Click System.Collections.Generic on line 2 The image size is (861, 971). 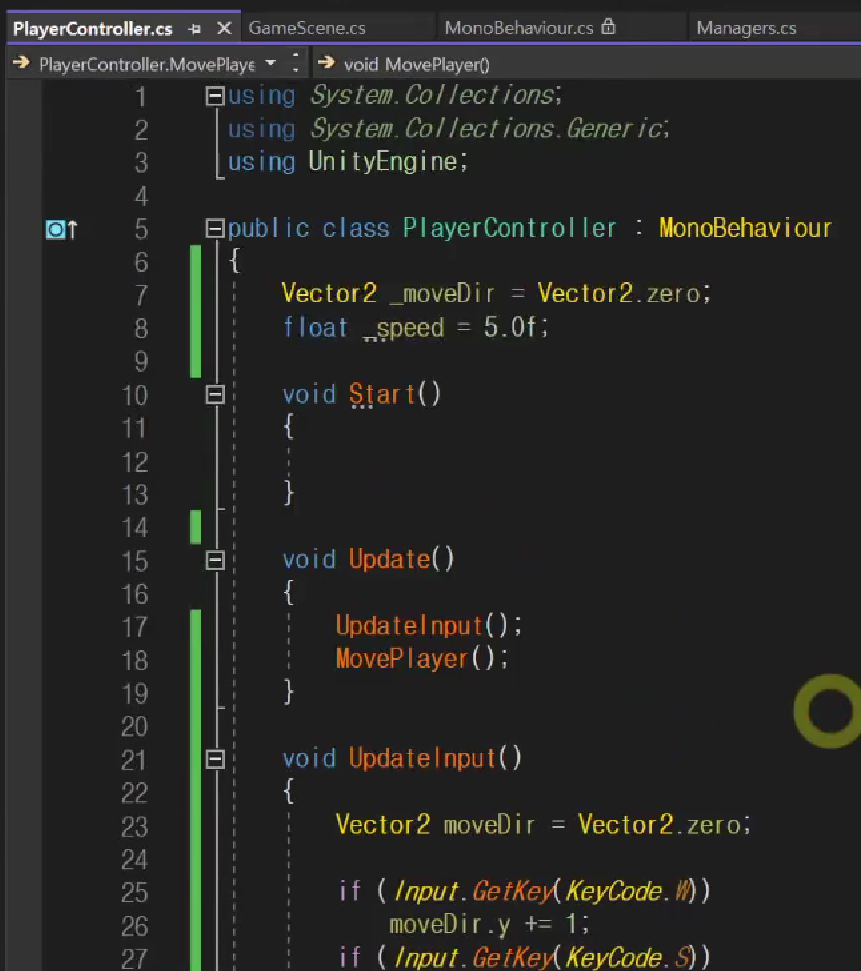point(486,129)
